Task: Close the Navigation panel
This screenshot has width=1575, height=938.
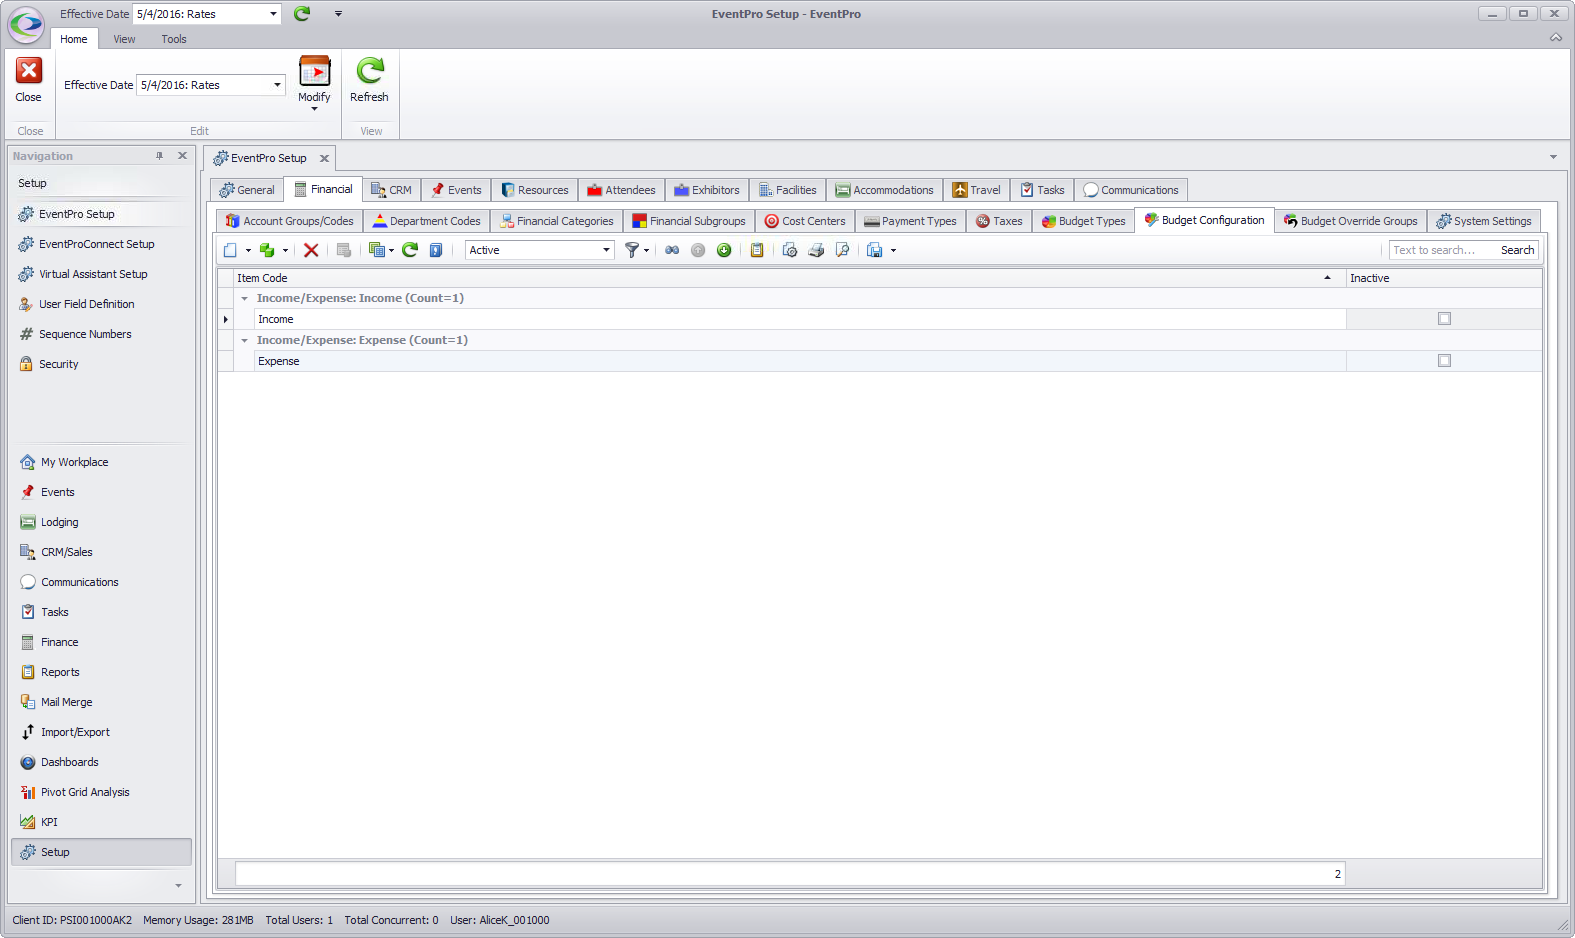Action: click(182, 156)
